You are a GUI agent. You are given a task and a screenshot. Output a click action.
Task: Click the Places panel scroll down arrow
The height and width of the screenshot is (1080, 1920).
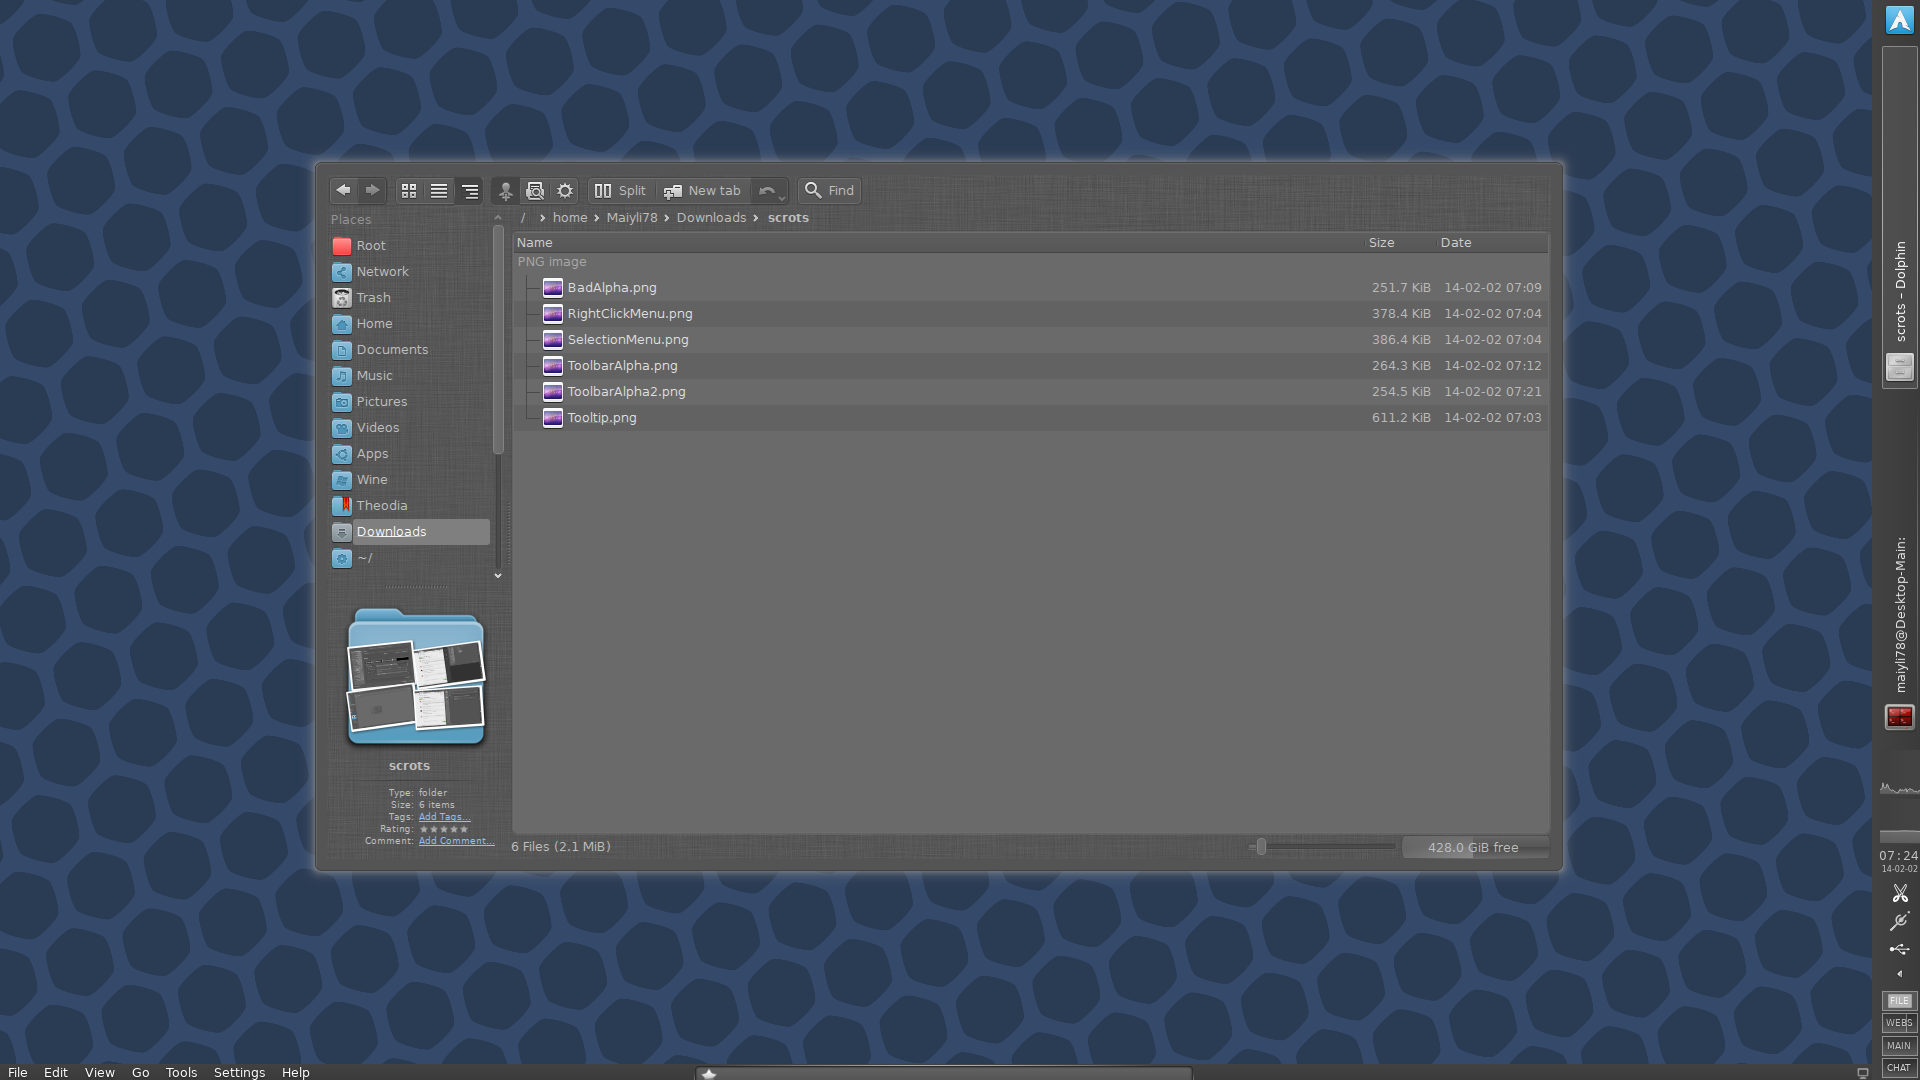498,576
